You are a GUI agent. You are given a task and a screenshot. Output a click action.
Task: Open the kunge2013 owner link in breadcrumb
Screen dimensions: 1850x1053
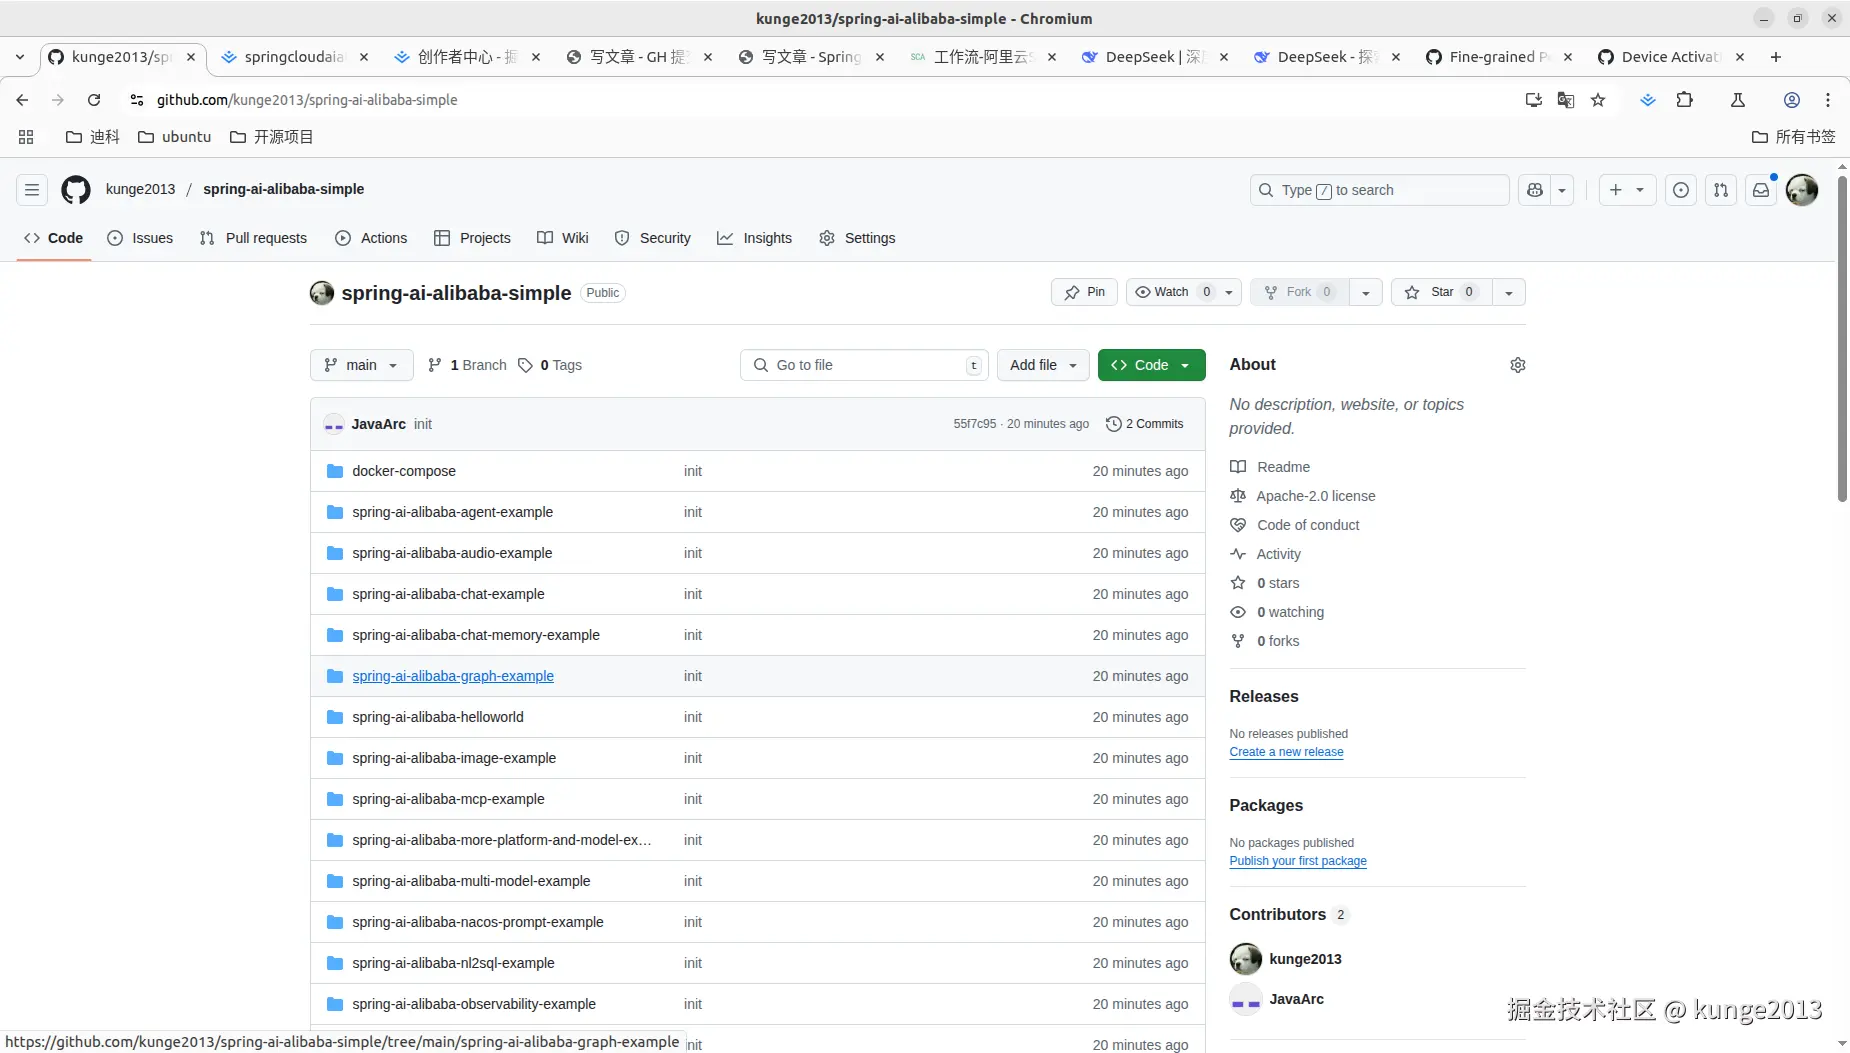click(x=140, y=190)
